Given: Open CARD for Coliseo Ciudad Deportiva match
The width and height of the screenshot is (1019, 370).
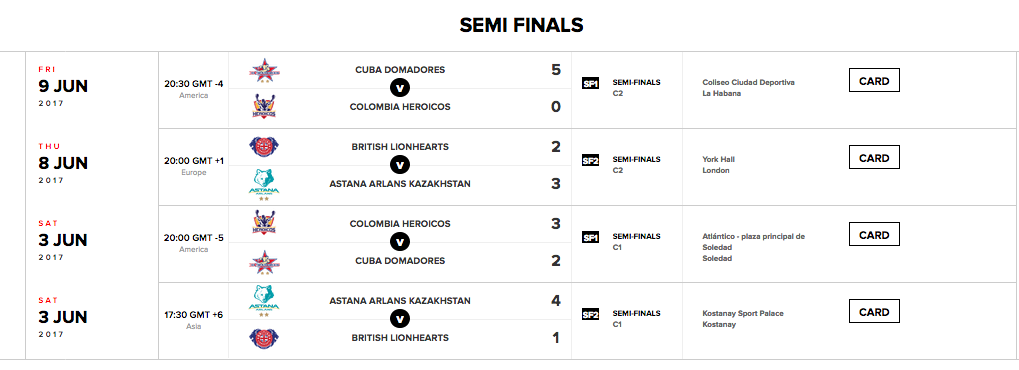Looking at the screenshot, I should pyautogui.click(x=874, y=81).
